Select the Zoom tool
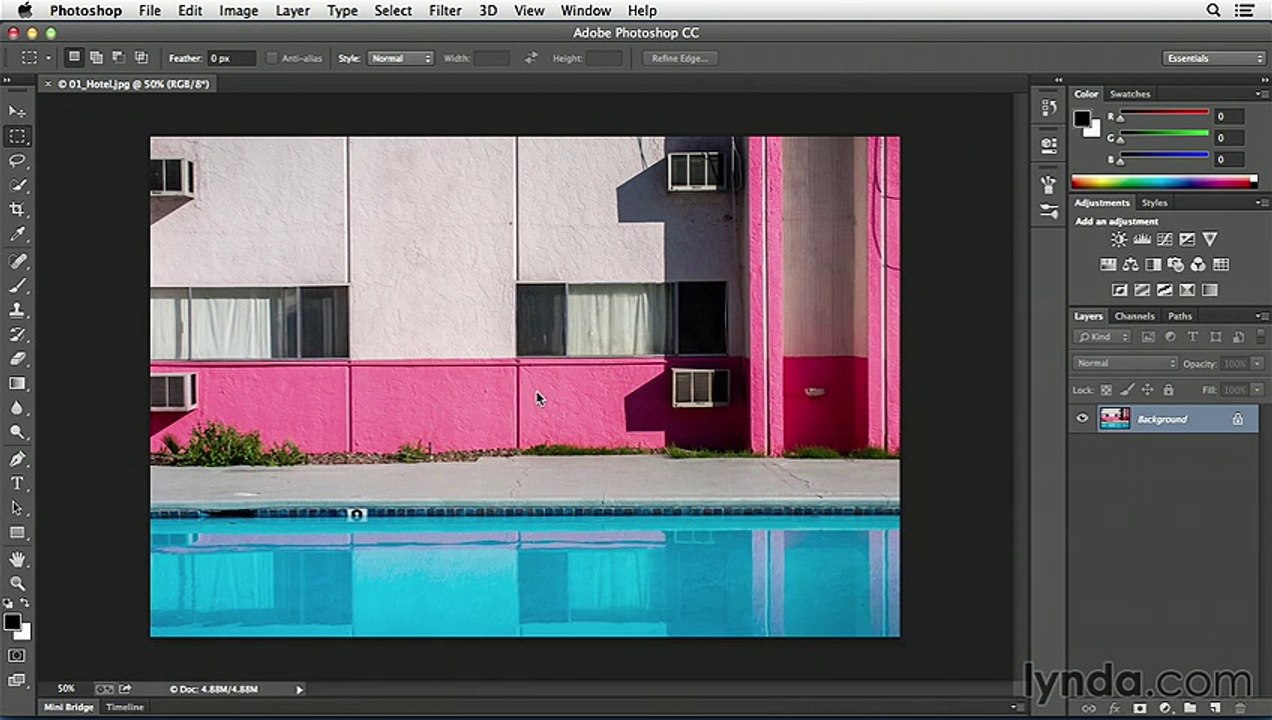The height and width of the screenshot is (720, 1272). (17, 583)
